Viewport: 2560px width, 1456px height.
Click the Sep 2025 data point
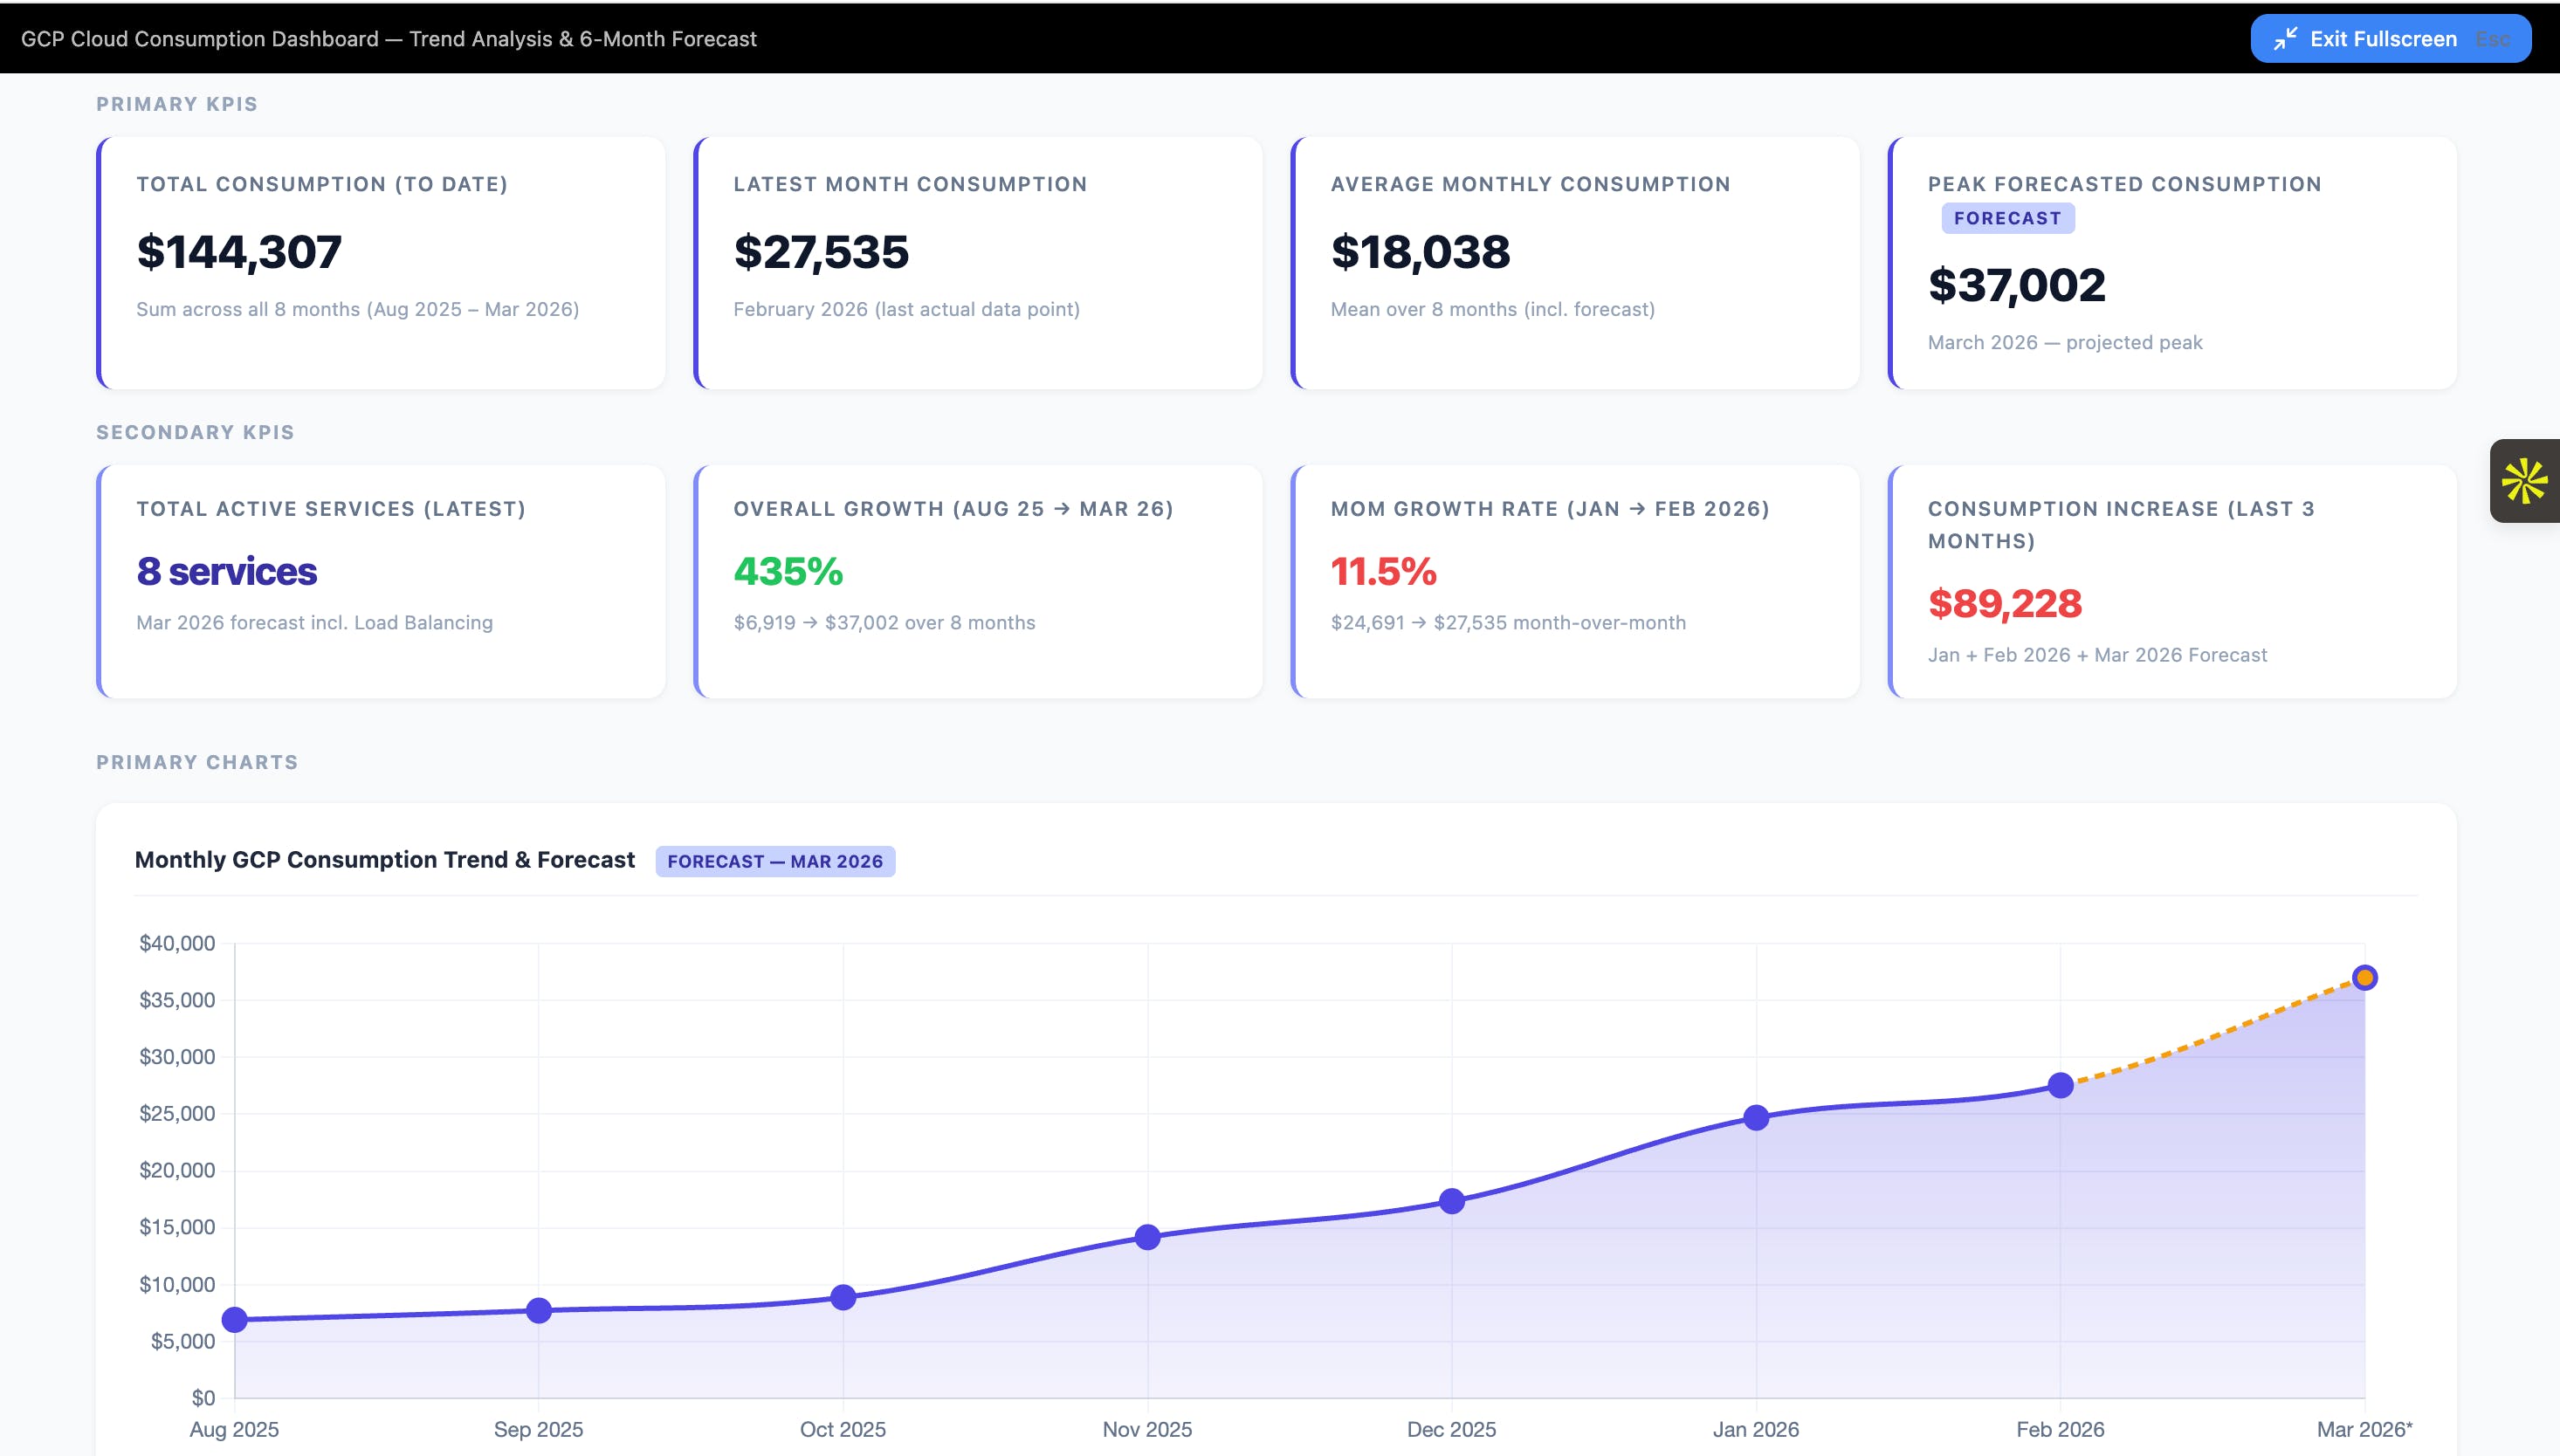(539, 1310)
